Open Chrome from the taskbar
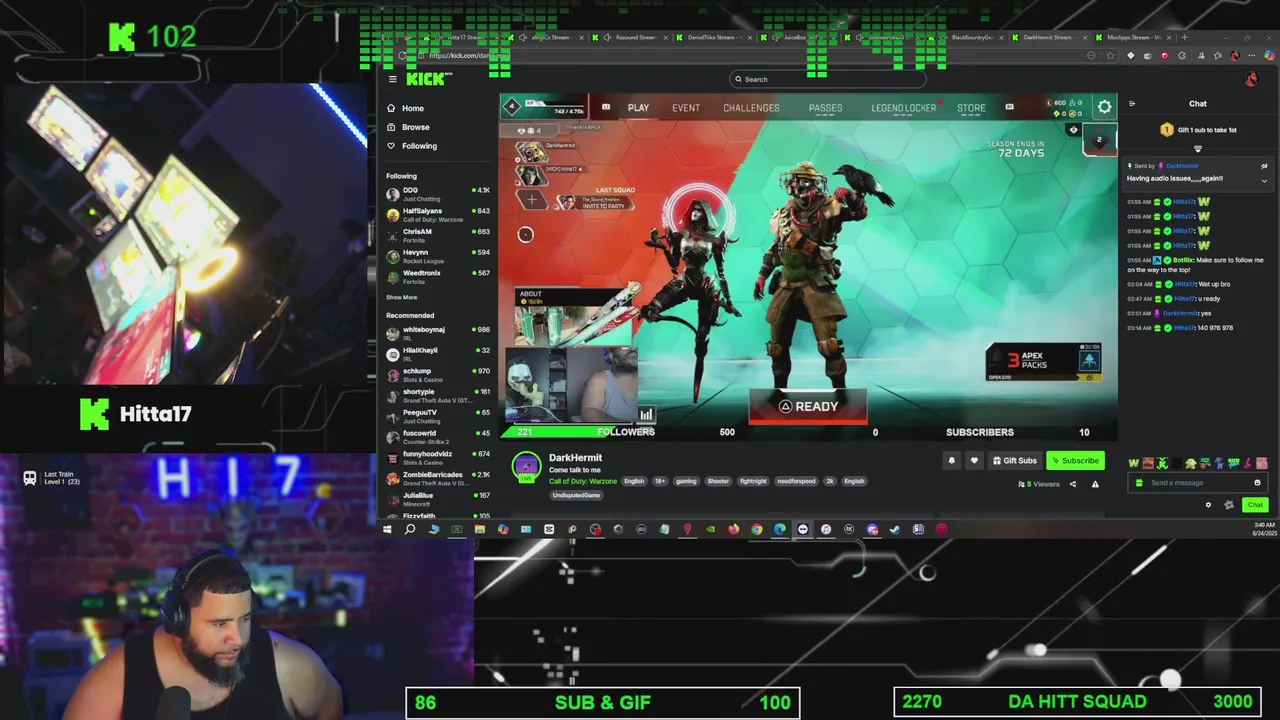1280x720 pixels. click(x=756, y=529)
